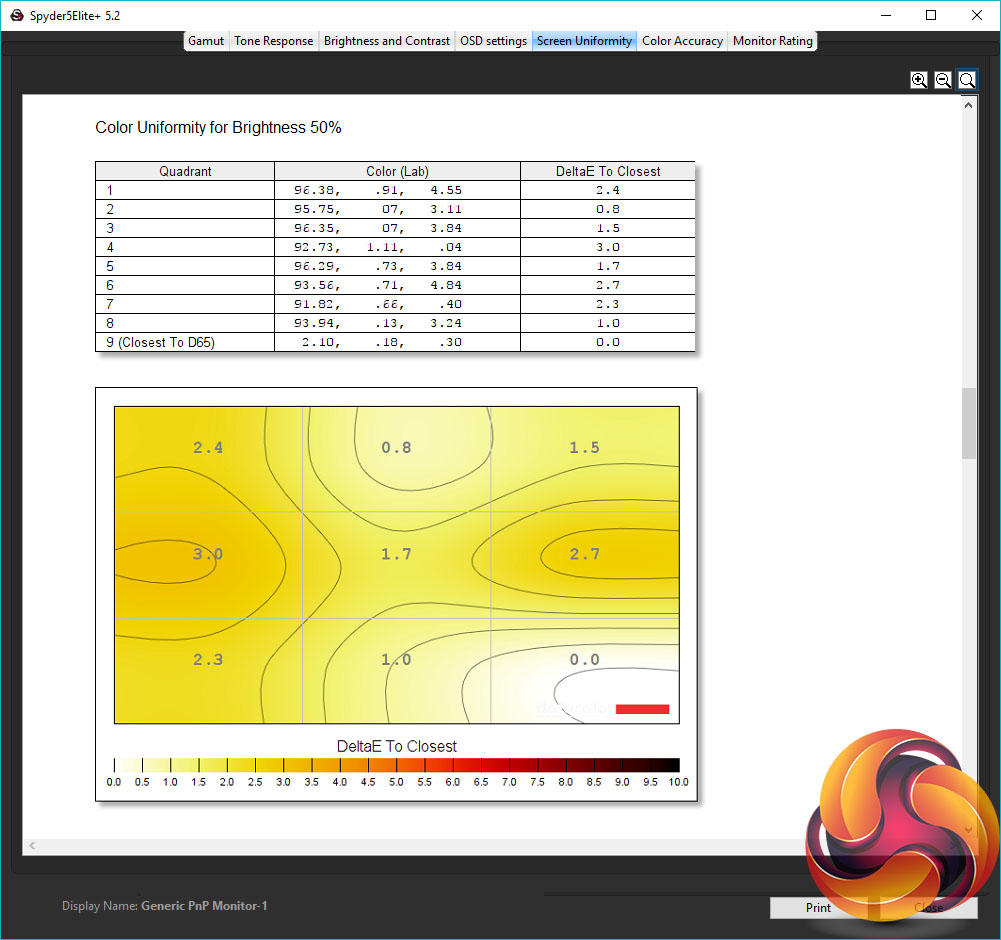1001x940 pixels.
Task: Click the zoom-to-fit magnifier icon
Action: [x=967, y=80]
